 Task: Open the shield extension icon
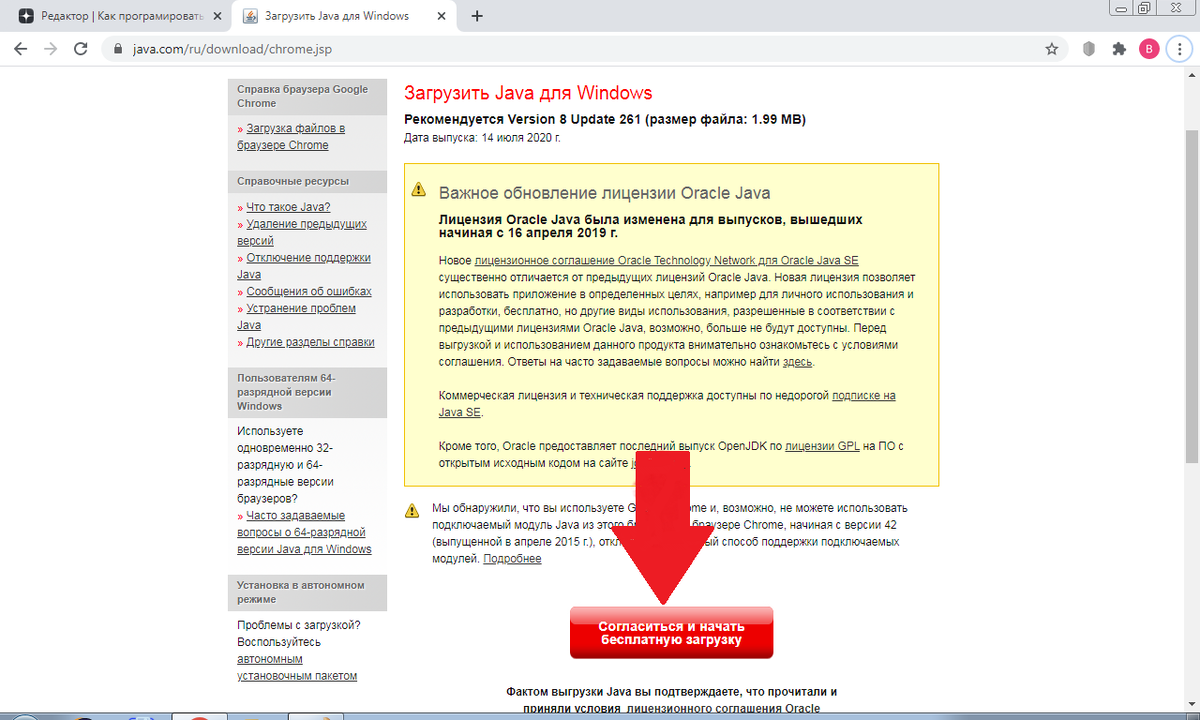click(x=1090, y=48)
